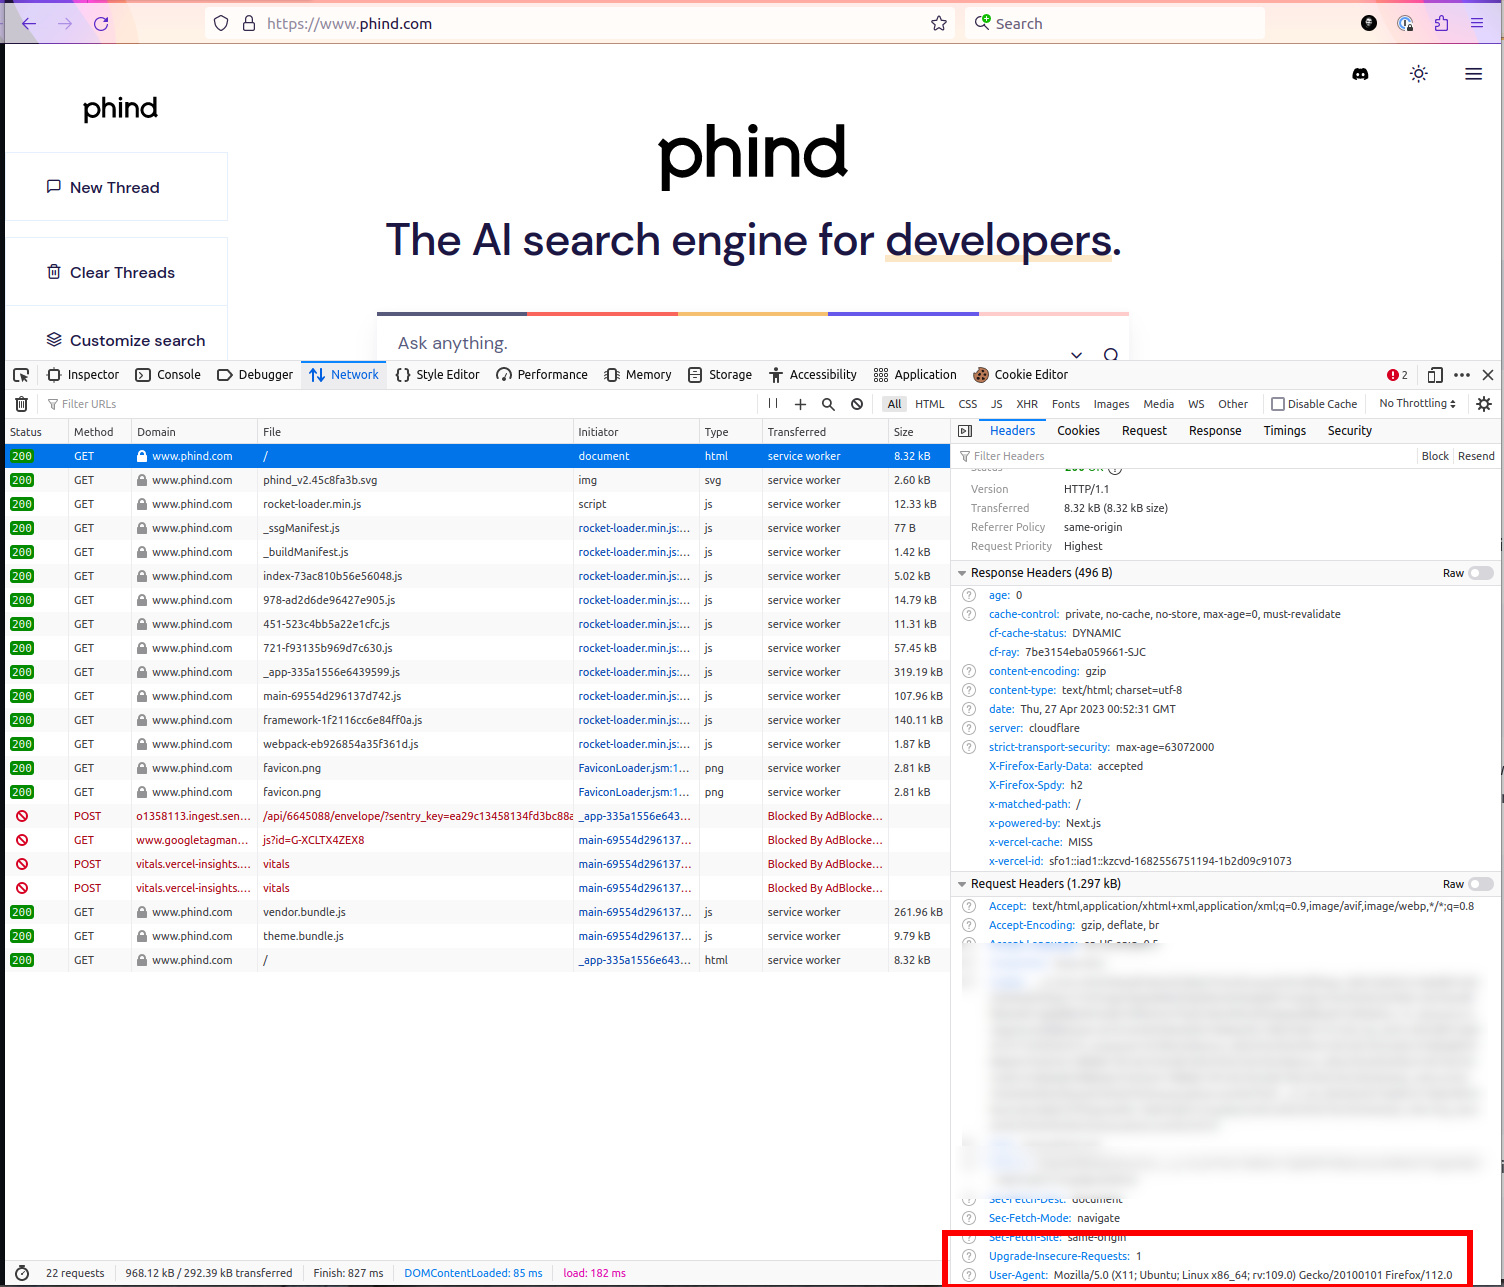Viewport: 1504px width, 1287px height.
Task: Filter requests by Images
Action: 1111,404
